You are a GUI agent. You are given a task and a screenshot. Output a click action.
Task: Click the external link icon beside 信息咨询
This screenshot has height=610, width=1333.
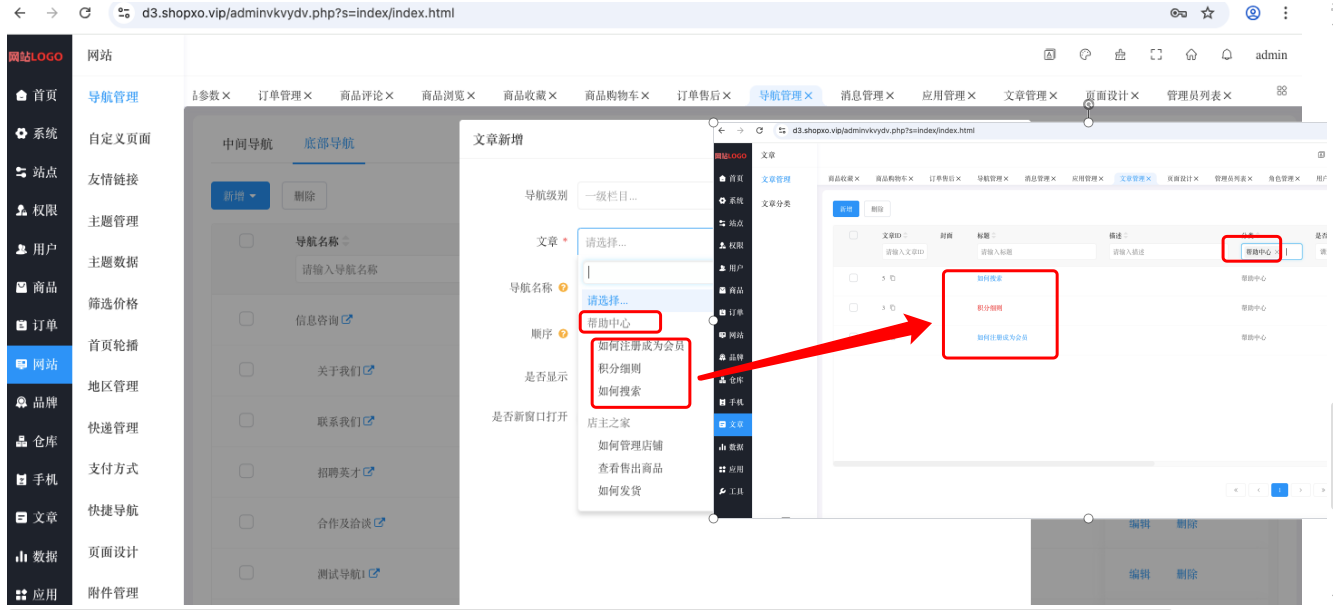[x=347, y=320]
